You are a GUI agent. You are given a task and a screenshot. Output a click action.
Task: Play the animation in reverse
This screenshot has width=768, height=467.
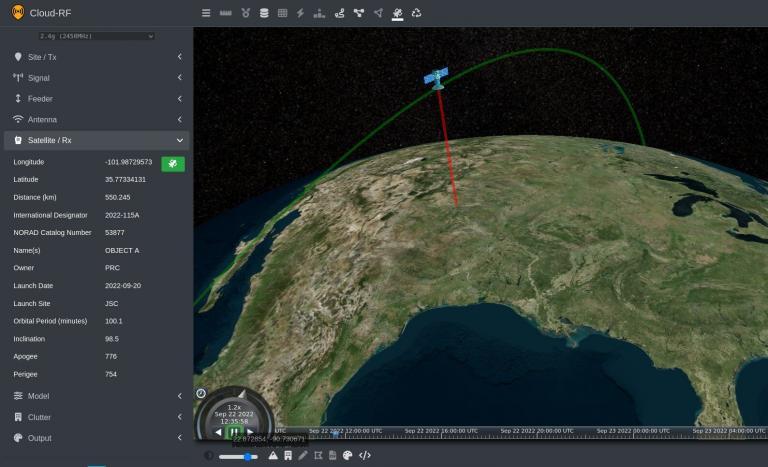point(218,432)
